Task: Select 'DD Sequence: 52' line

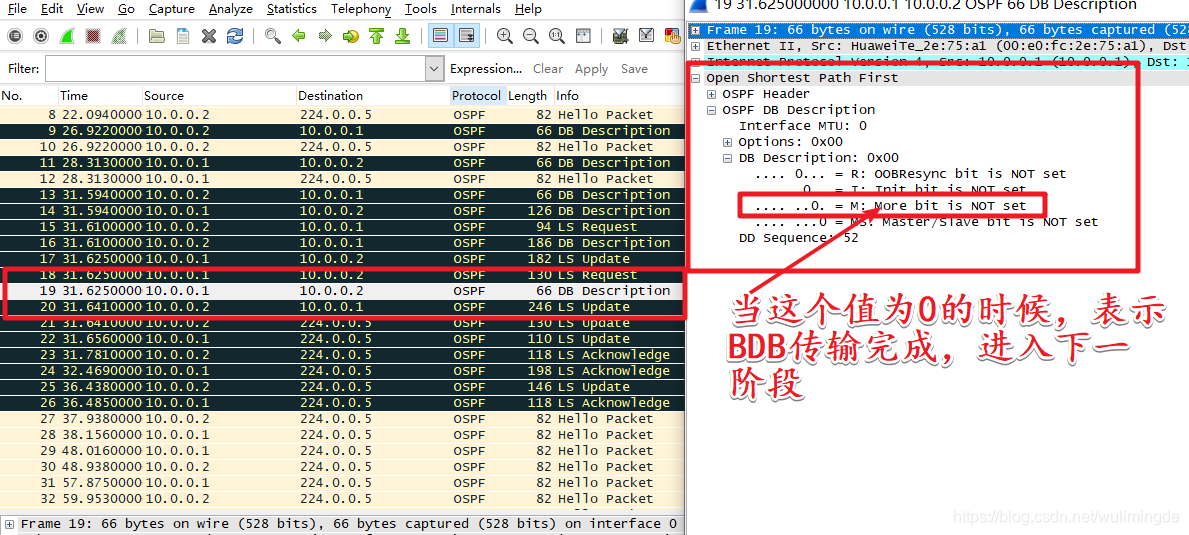Action: [x=798, y=238]
